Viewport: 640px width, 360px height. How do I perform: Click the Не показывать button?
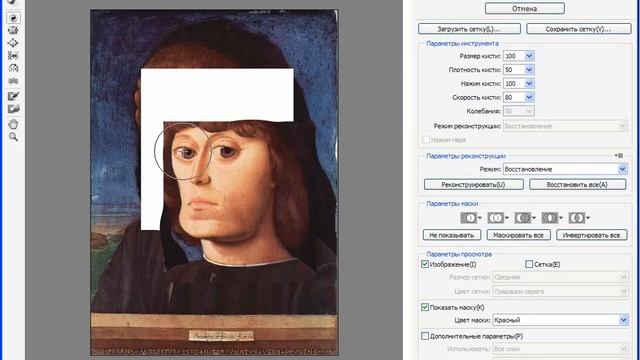click(452, 235)
